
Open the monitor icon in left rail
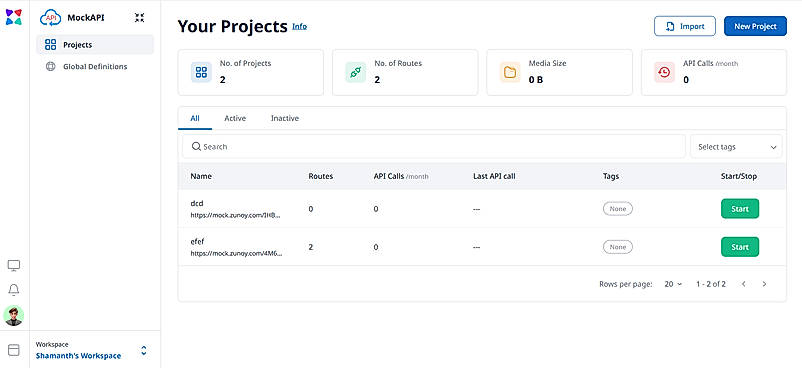coord(14,266)
